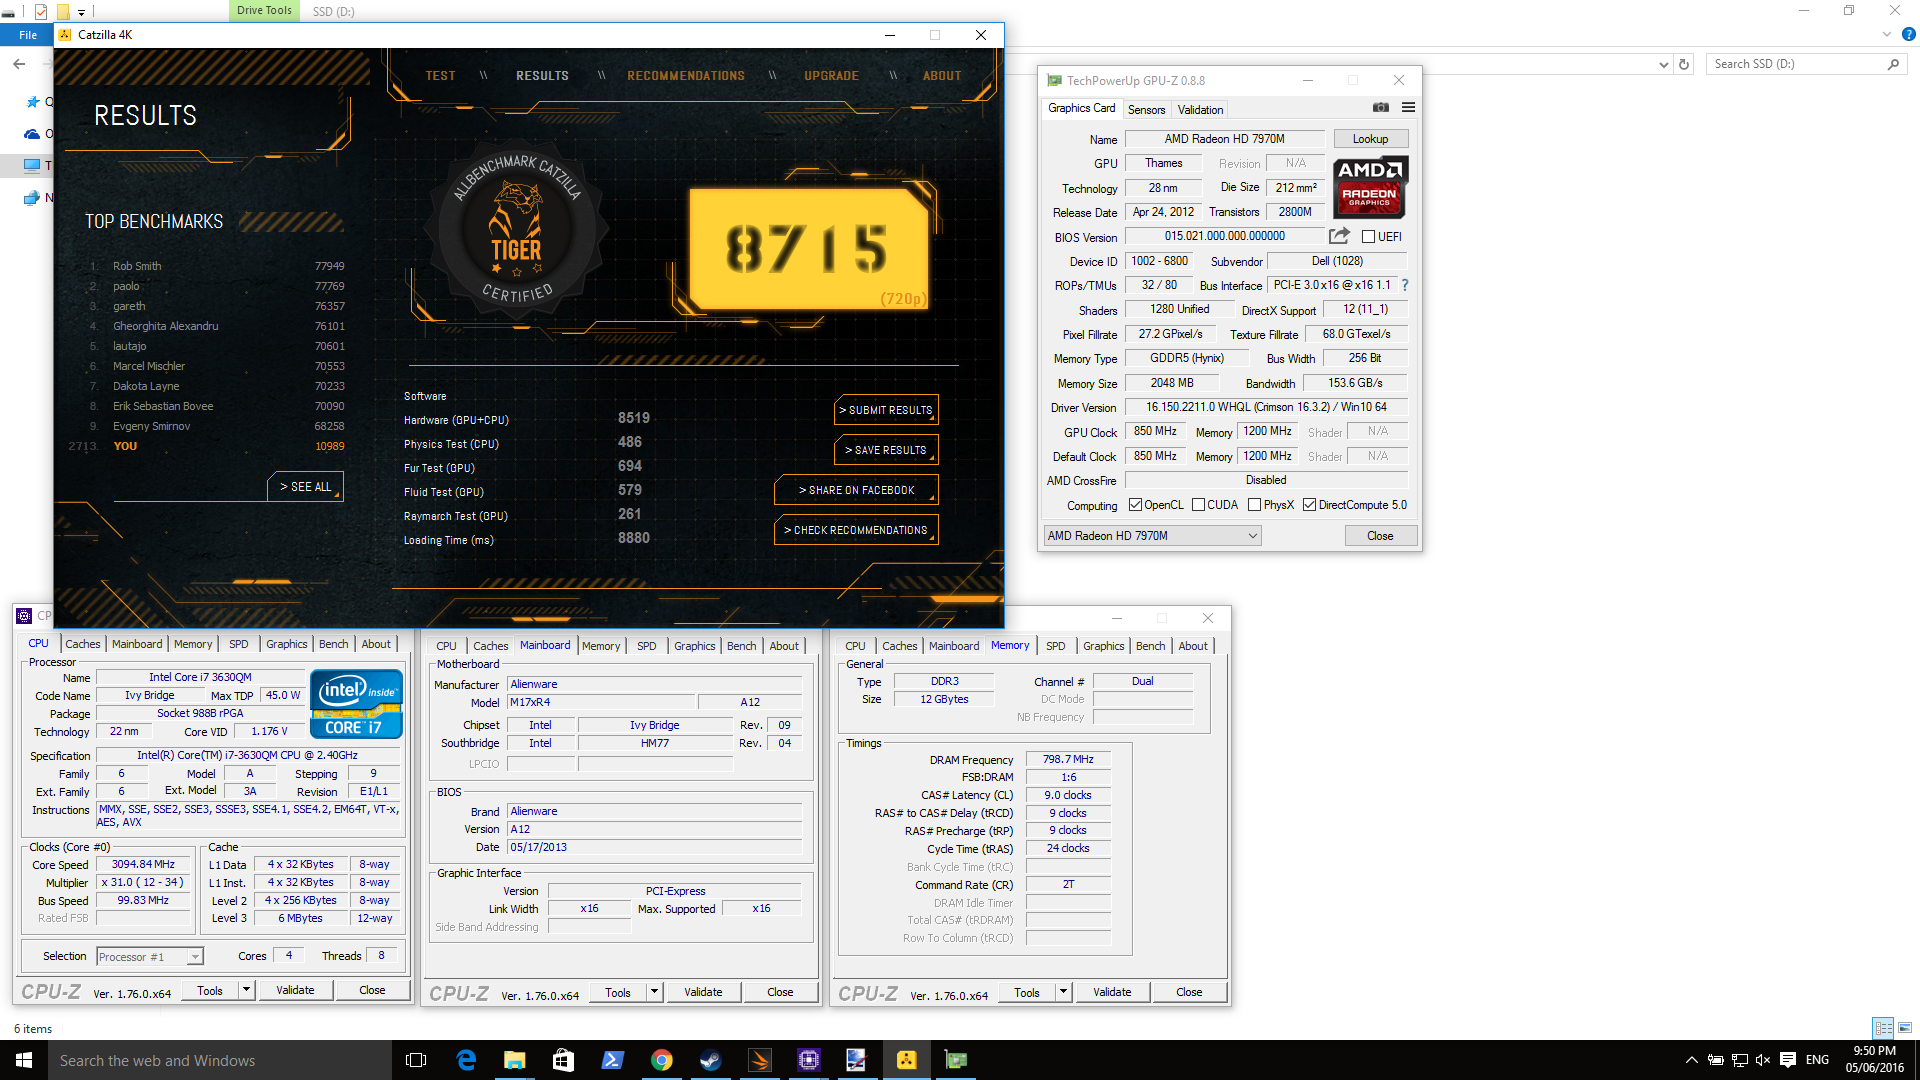Click the Intel Core i7 logo in CPU-Z
1920x1080 pixels.
tap(356, 704)
